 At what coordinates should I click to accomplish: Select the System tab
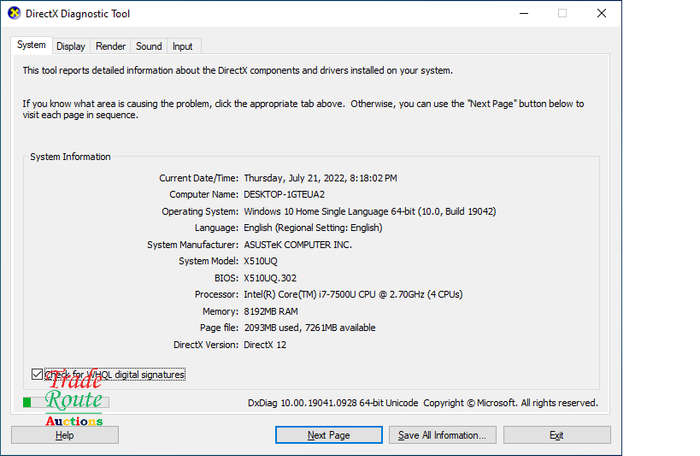(31, 45)
